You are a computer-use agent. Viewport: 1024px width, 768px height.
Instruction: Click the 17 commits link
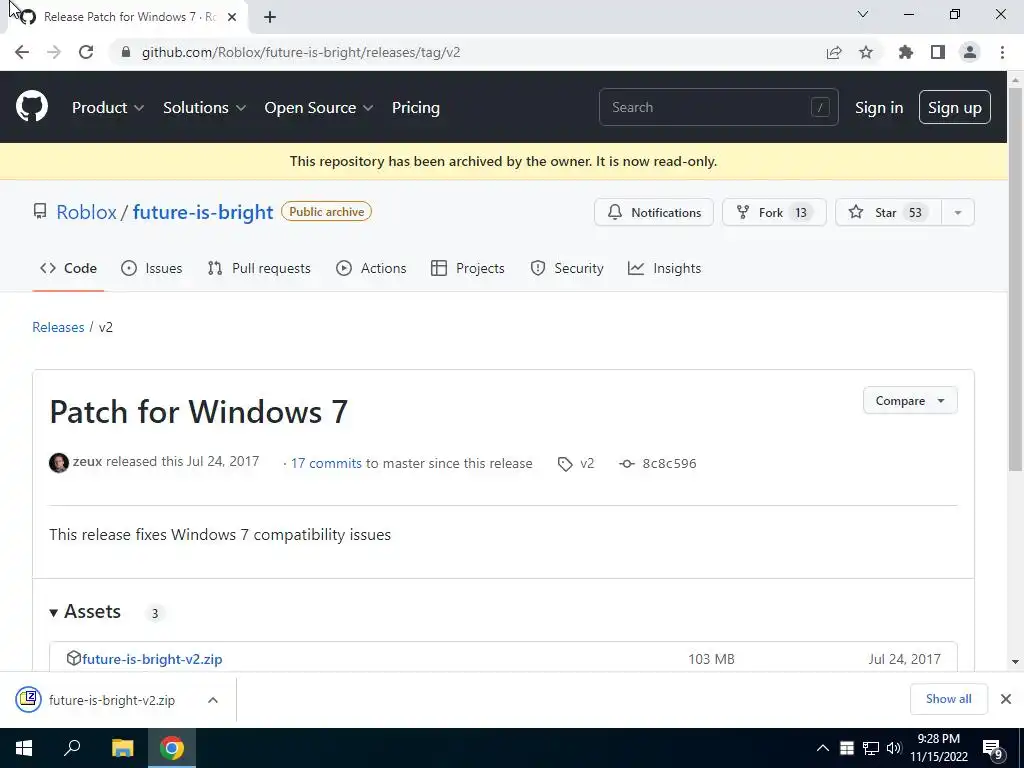326,464
